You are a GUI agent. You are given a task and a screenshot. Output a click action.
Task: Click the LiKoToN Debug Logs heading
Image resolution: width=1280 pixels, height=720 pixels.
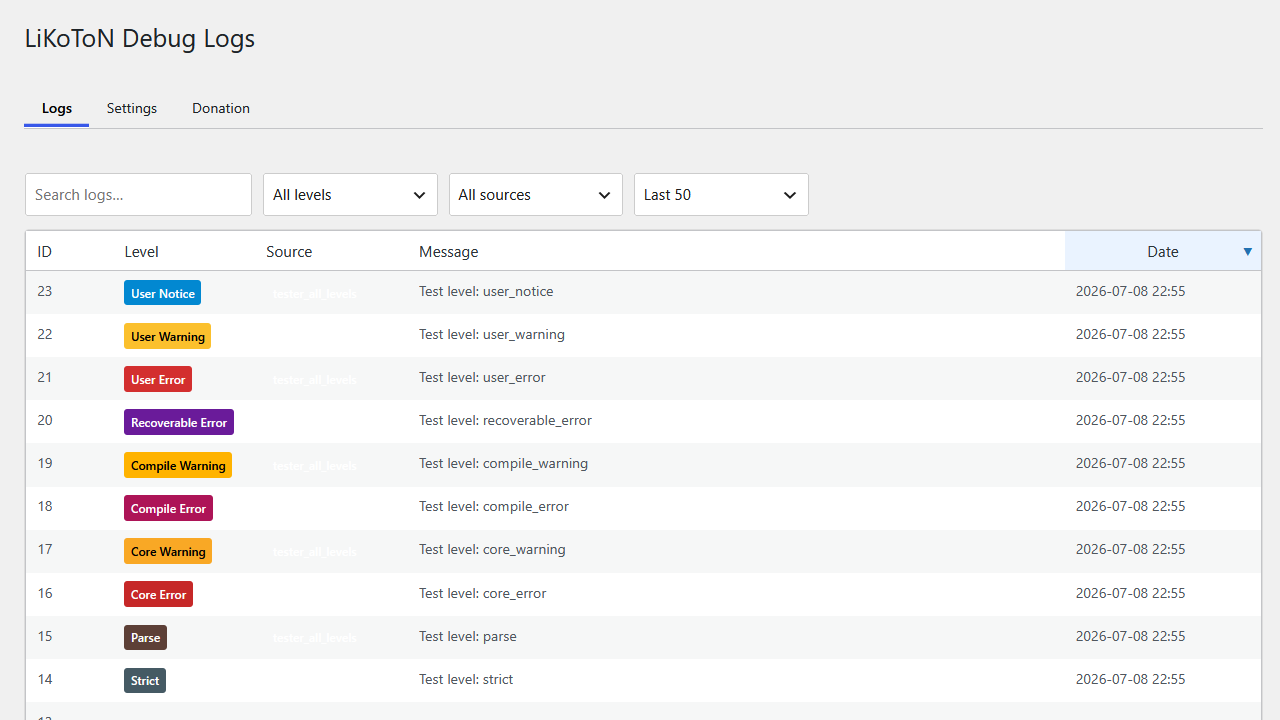coord(140,39)
